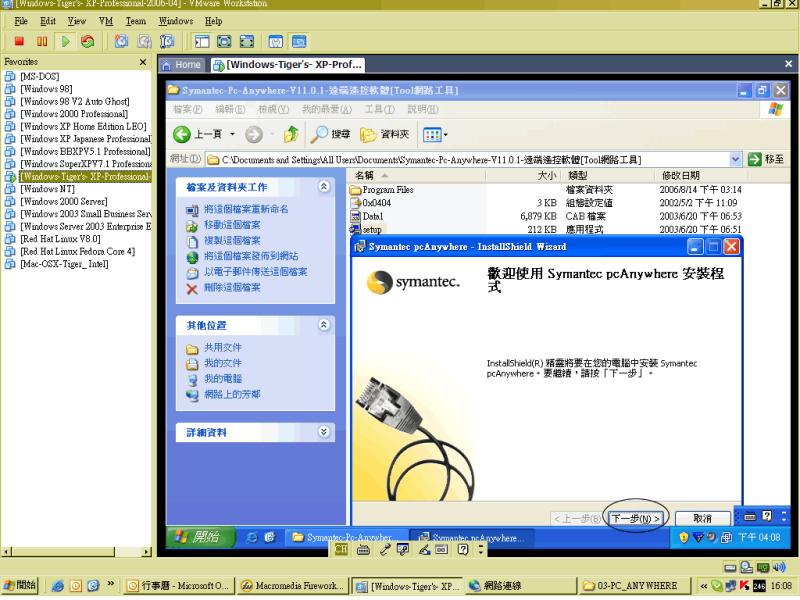Open the Team menu
800x600 pixels.
tap(136, 21)
